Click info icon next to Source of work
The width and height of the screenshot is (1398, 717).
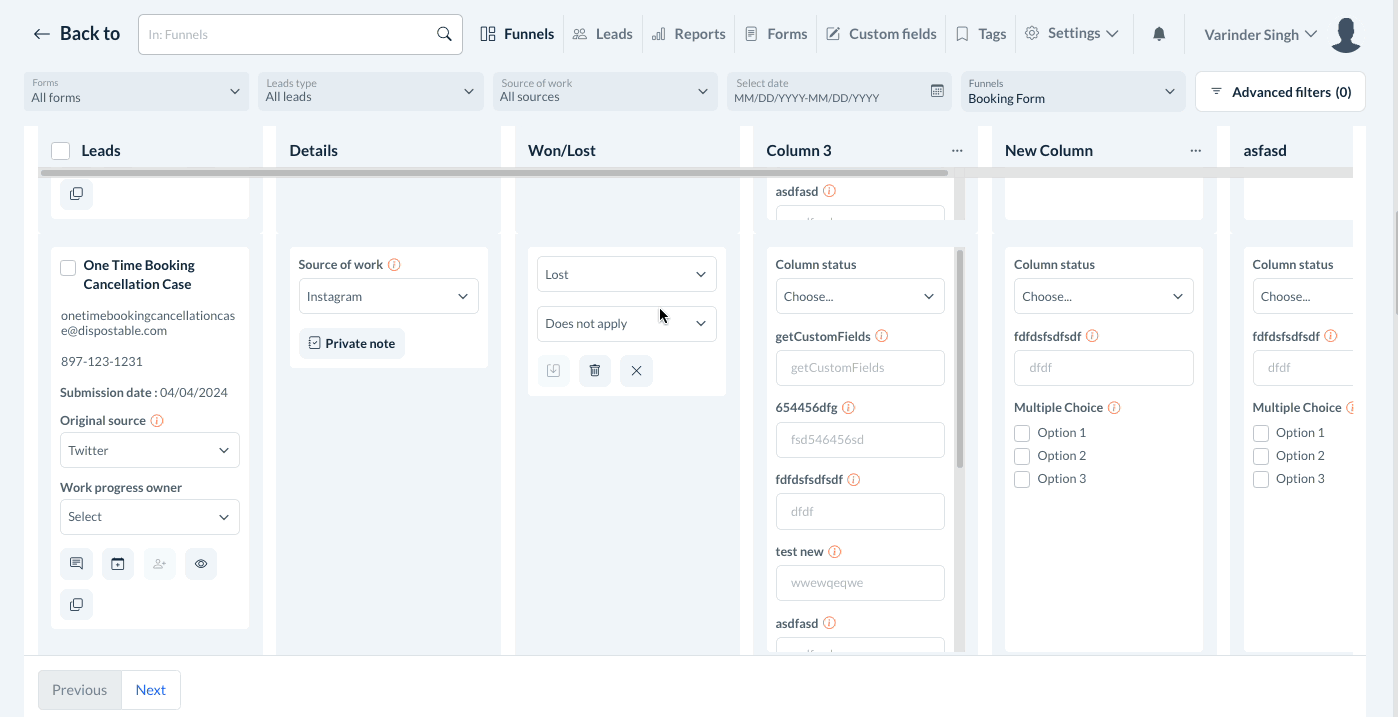394,265
